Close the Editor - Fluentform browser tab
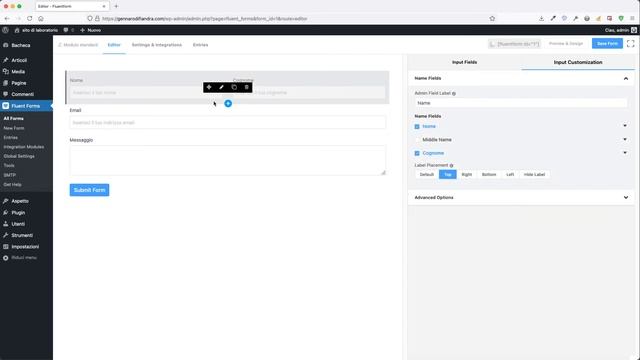The width and height of the screenshot is (640, 360). pos(104,6)
